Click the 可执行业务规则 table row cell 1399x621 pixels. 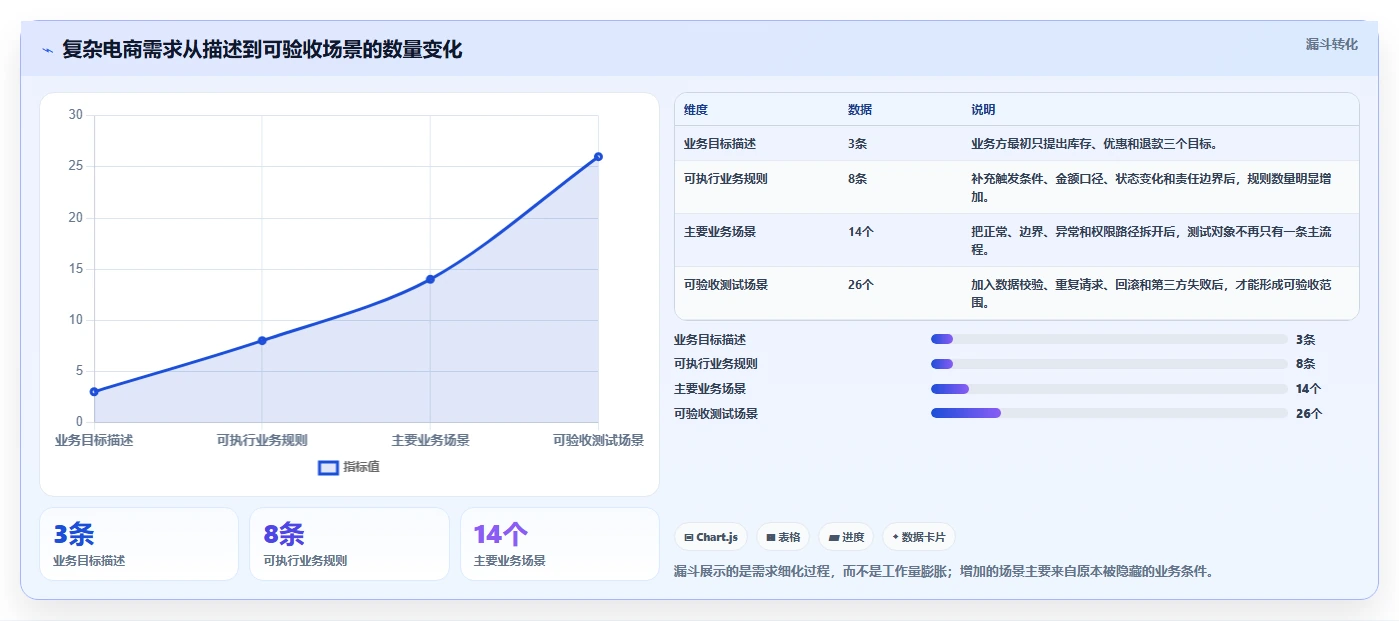click(x=726, y=179)
